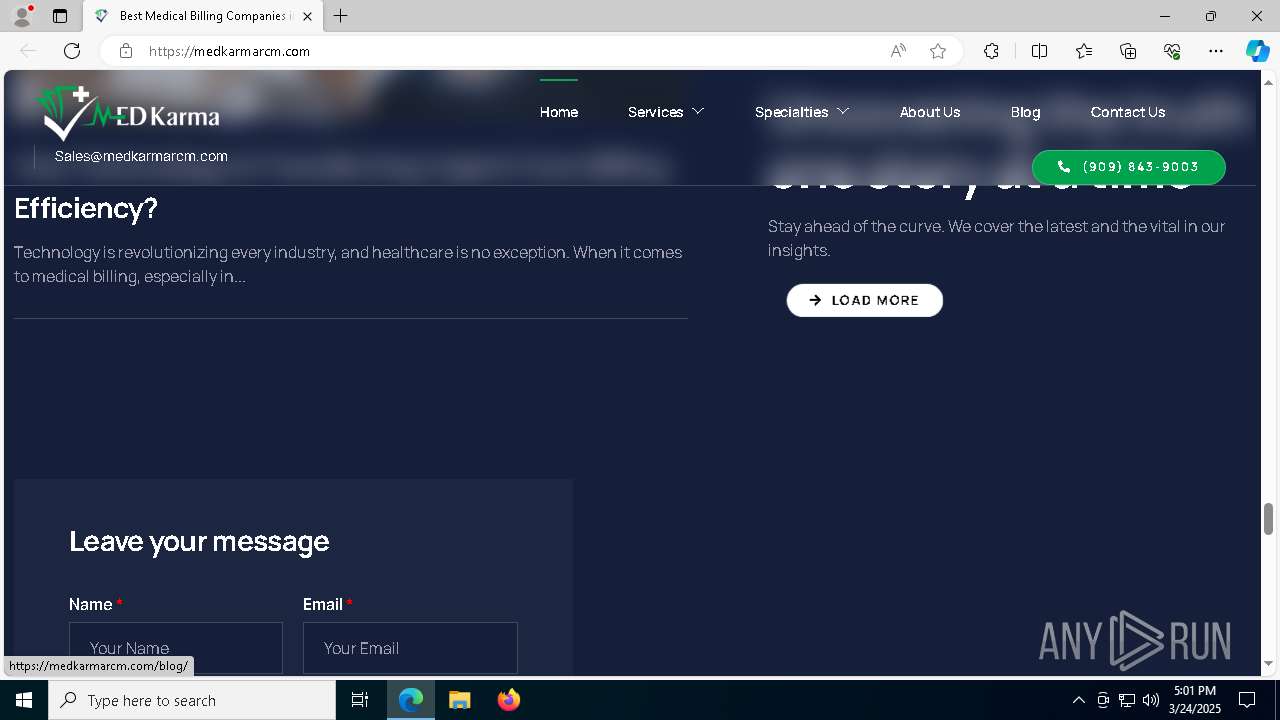Open About Us page
Image resolution: width=1280 pixels, height=720 pixels.
(930, 112)
